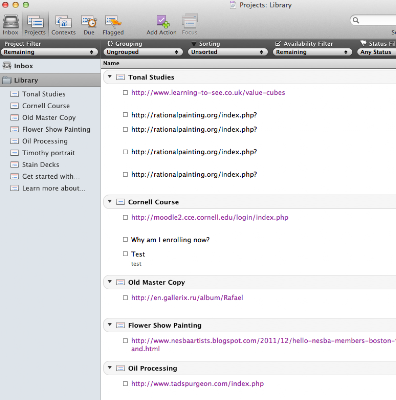396x400 pixels.
Task: Open the Inbox toolbar icon
Action: click(x=10, y=25)
